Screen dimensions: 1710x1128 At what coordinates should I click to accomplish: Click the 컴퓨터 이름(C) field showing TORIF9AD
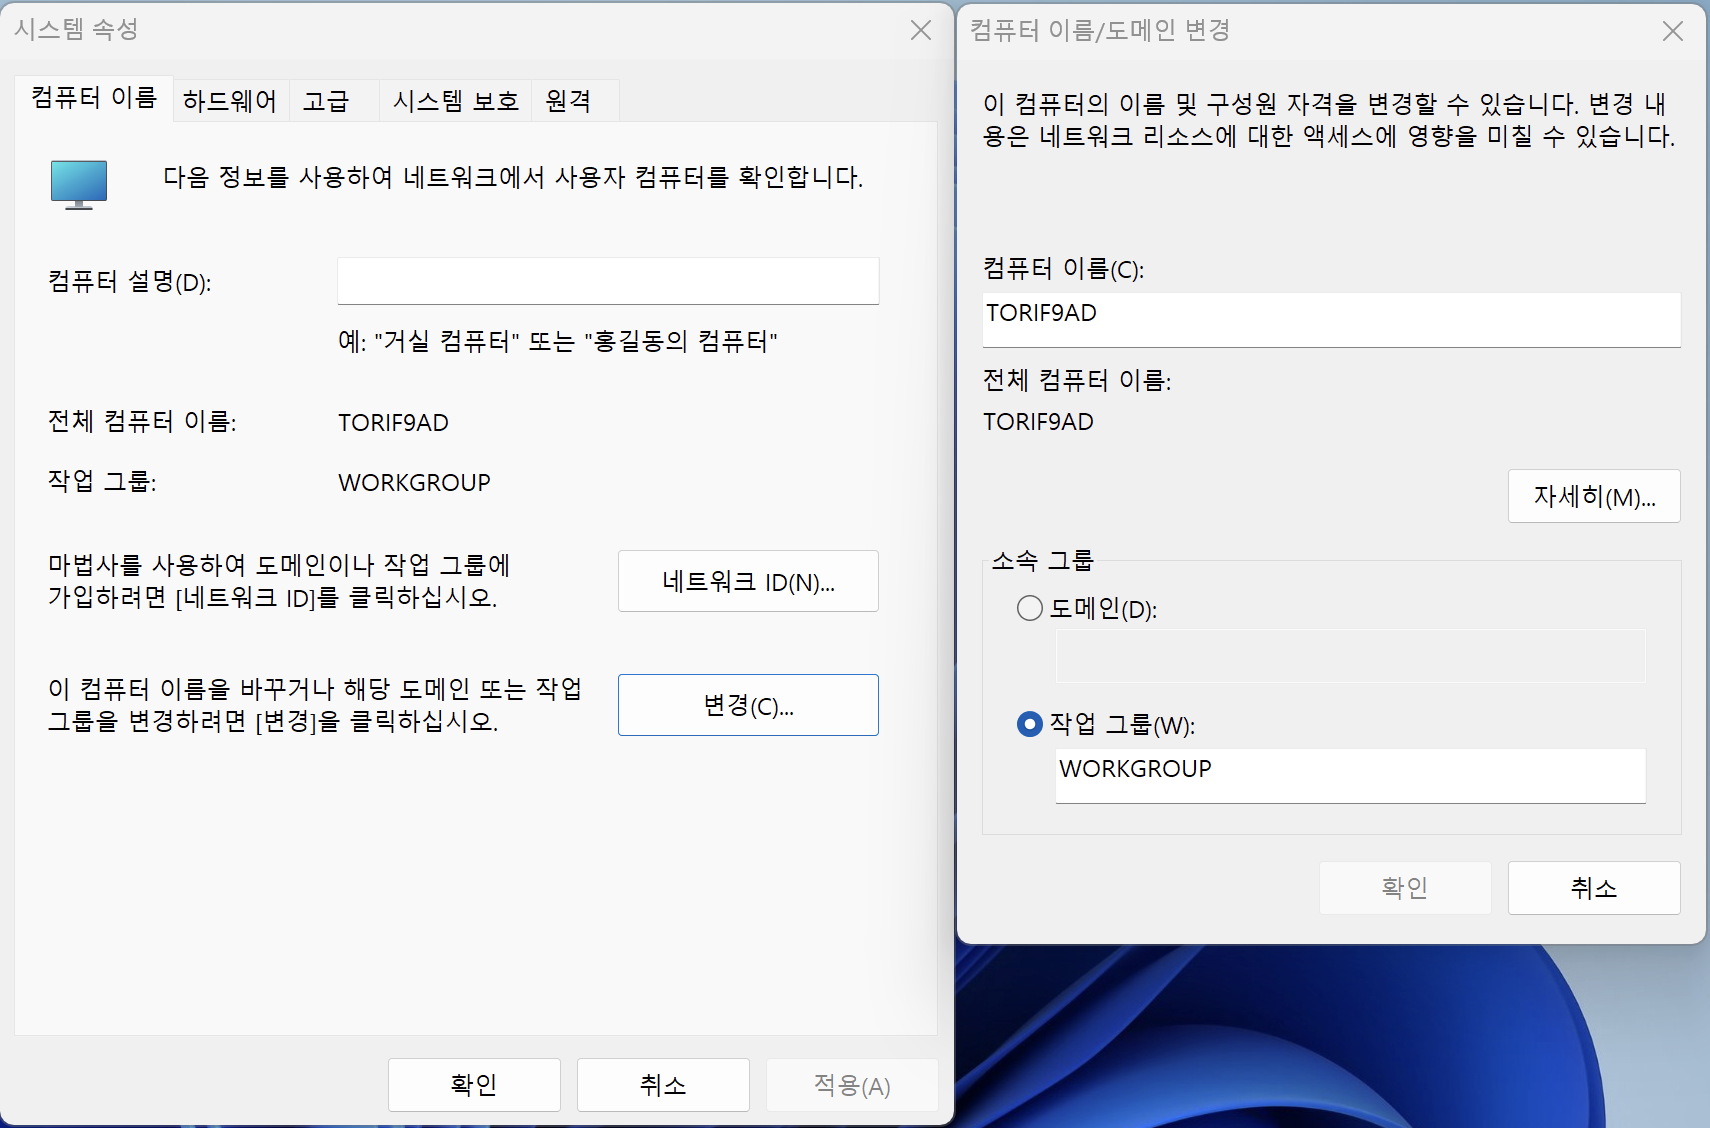pyautogui.click(x=1331, y=320)
